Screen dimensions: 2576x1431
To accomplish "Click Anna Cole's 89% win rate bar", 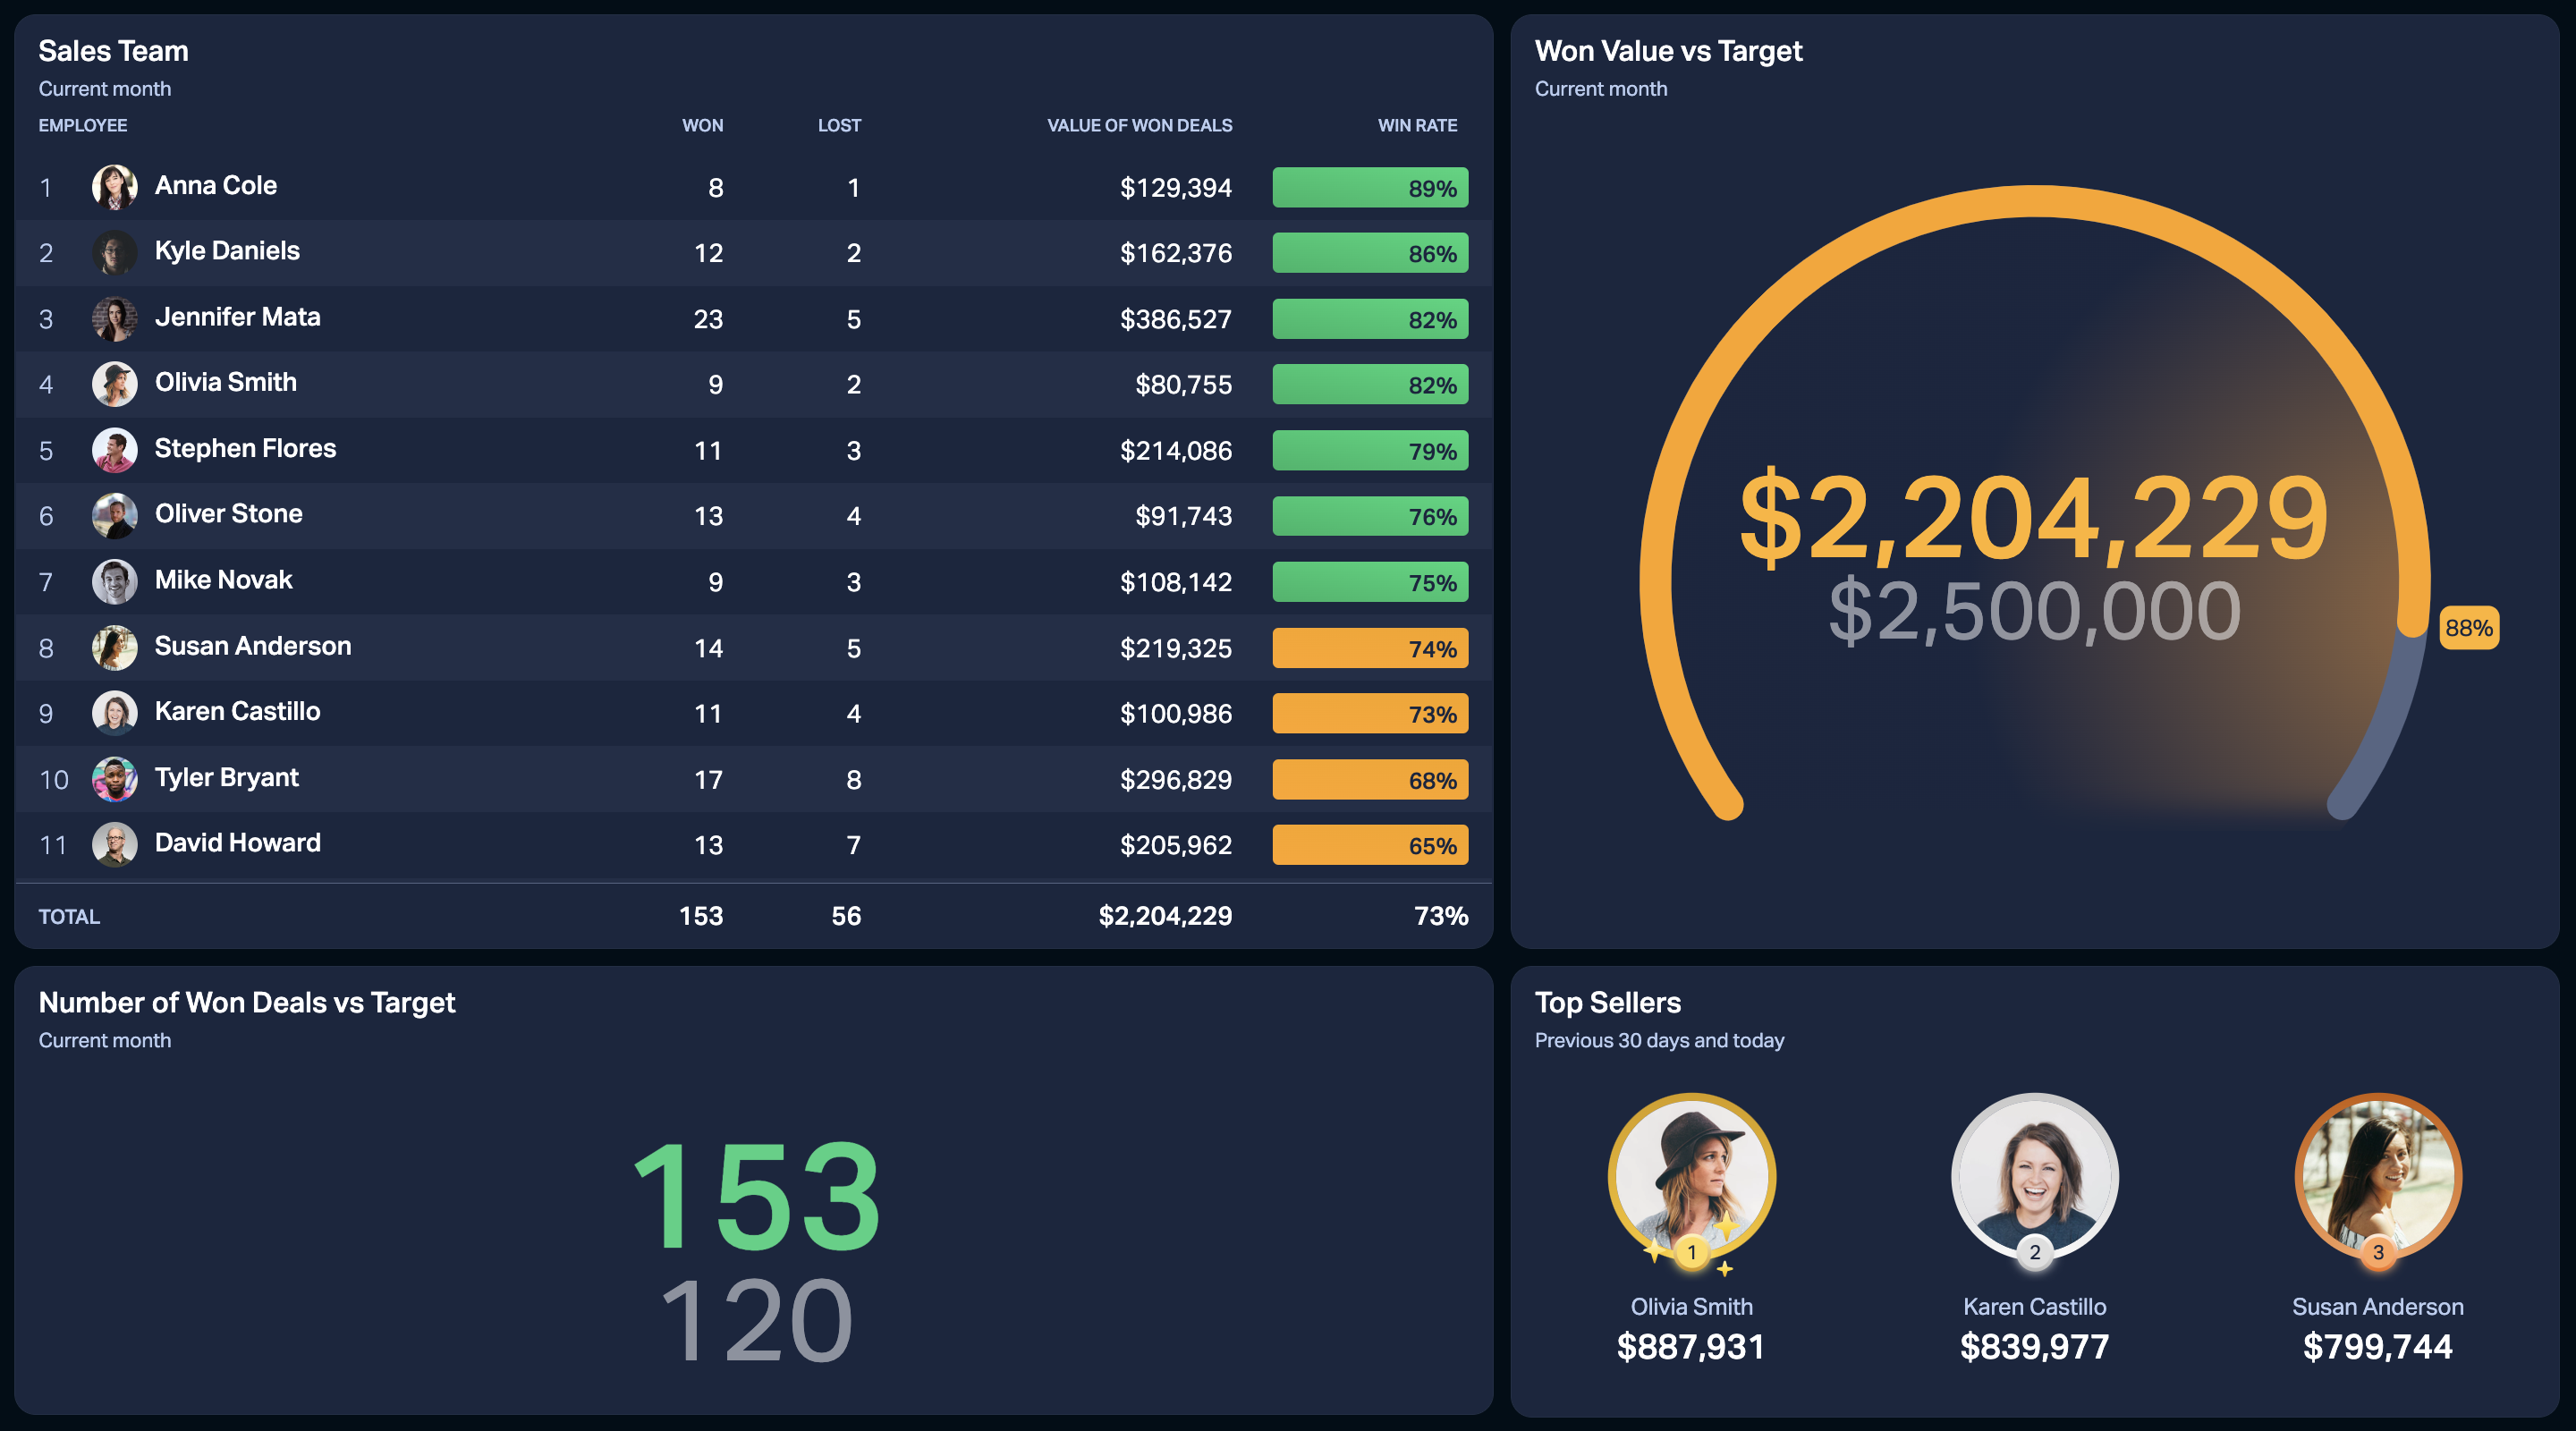I will [x=1370, y=188].
